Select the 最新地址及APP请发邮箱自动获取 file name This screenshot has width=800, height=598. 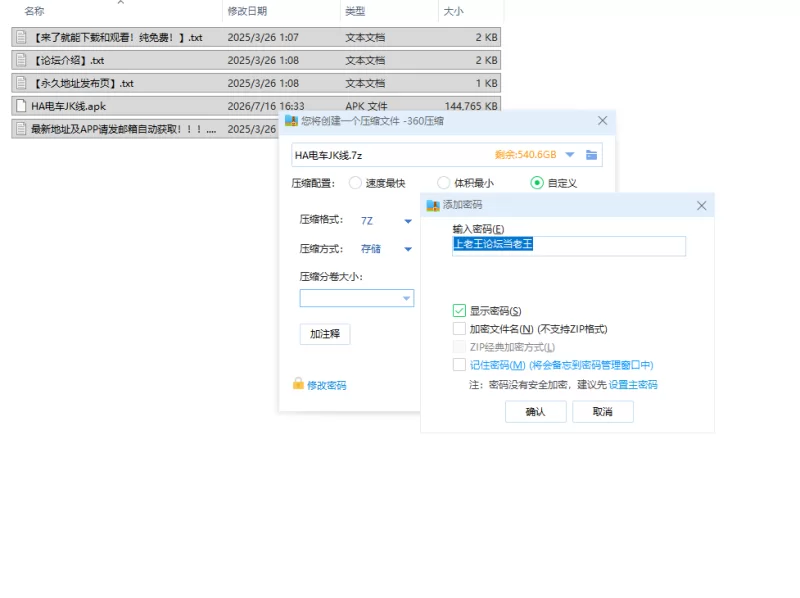pyautogui.click(x=124, y=129)
